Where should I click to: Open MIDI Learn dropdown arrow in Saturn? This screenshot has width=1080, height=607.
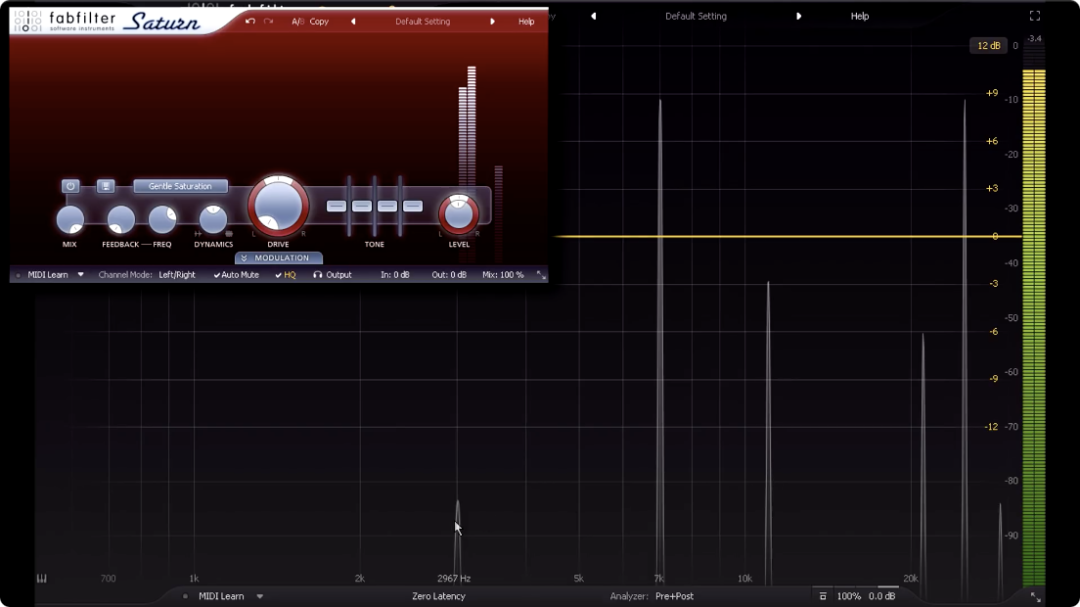point(81,275)
